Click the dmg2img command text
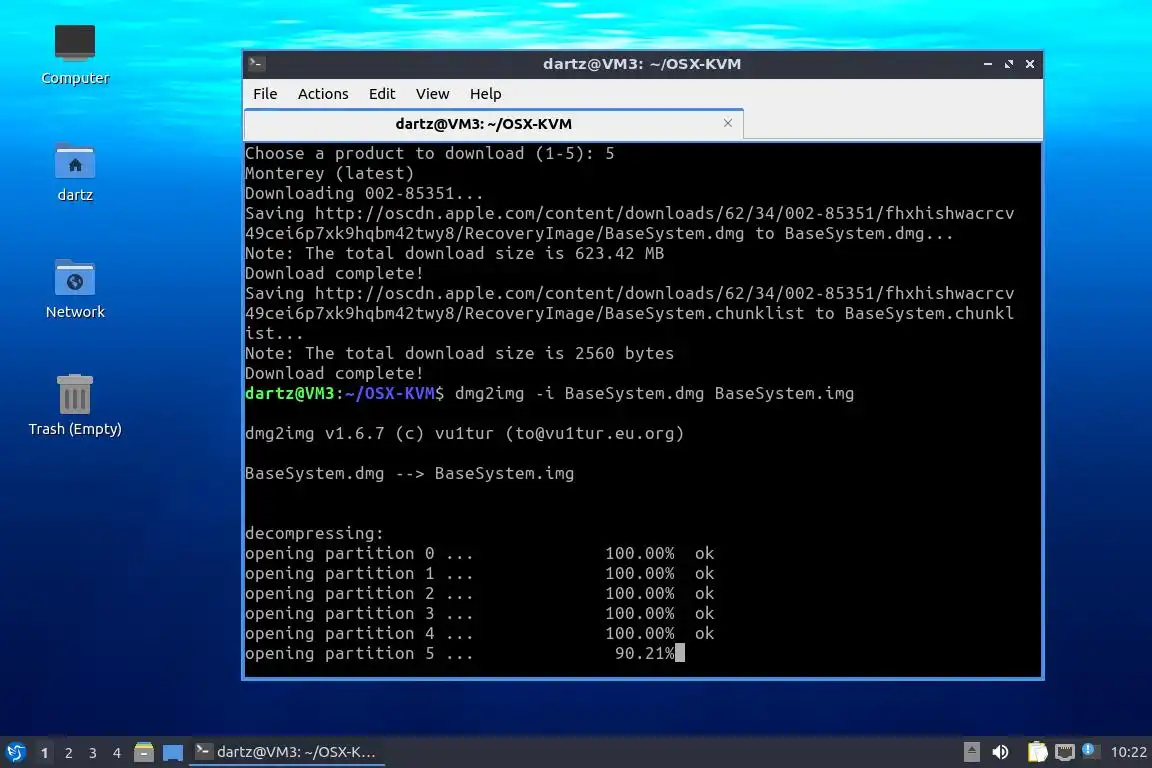Screen dimensions: 1152x768 point(654,393)
